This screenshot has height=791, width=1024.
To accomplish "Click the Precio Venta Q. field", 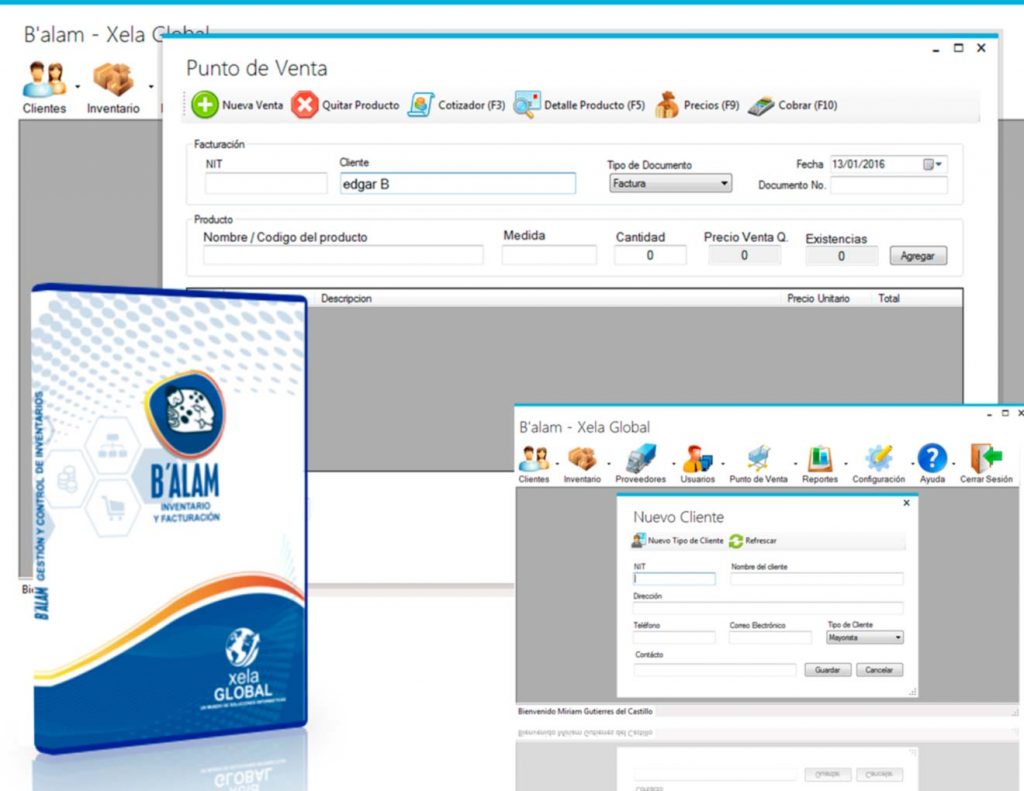I will click(x=744, y=255).
